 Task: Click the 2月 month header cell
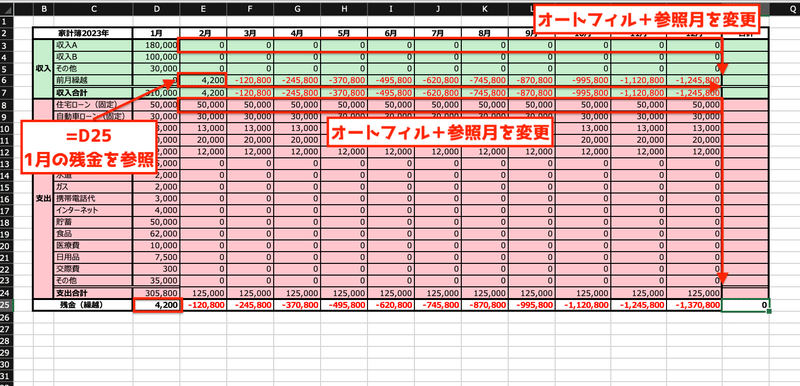[203, 34]
